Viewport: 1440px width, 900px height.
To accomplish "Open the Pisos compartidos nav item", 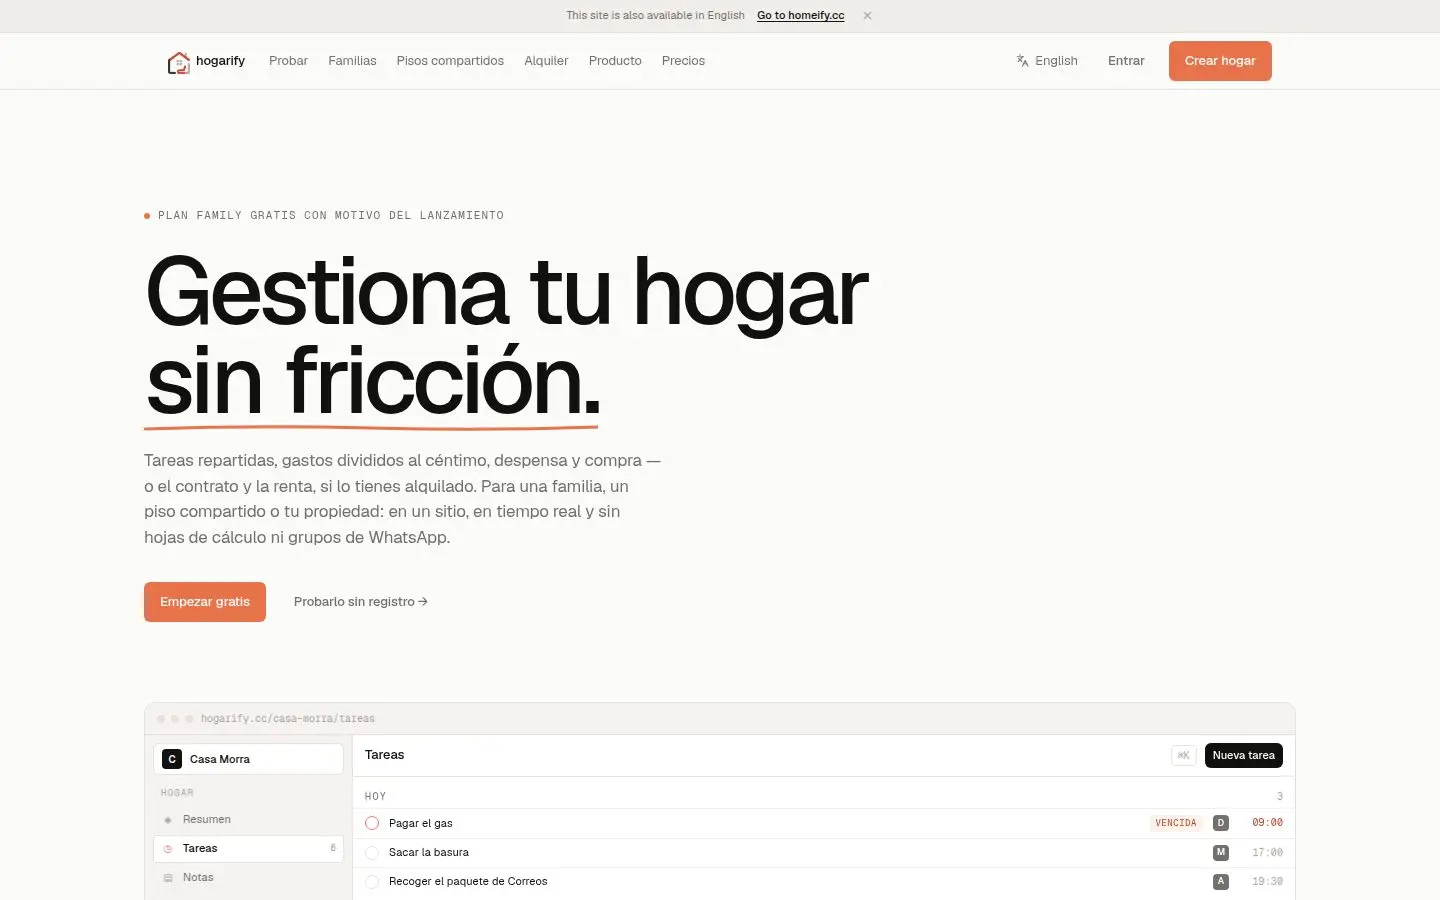I will click(450, 61).
